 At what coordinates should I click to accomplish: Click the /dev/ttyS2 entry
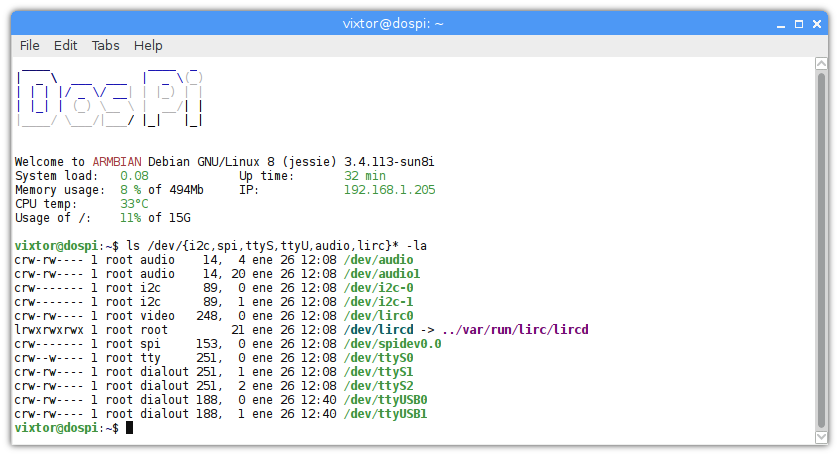pos(379,385)
